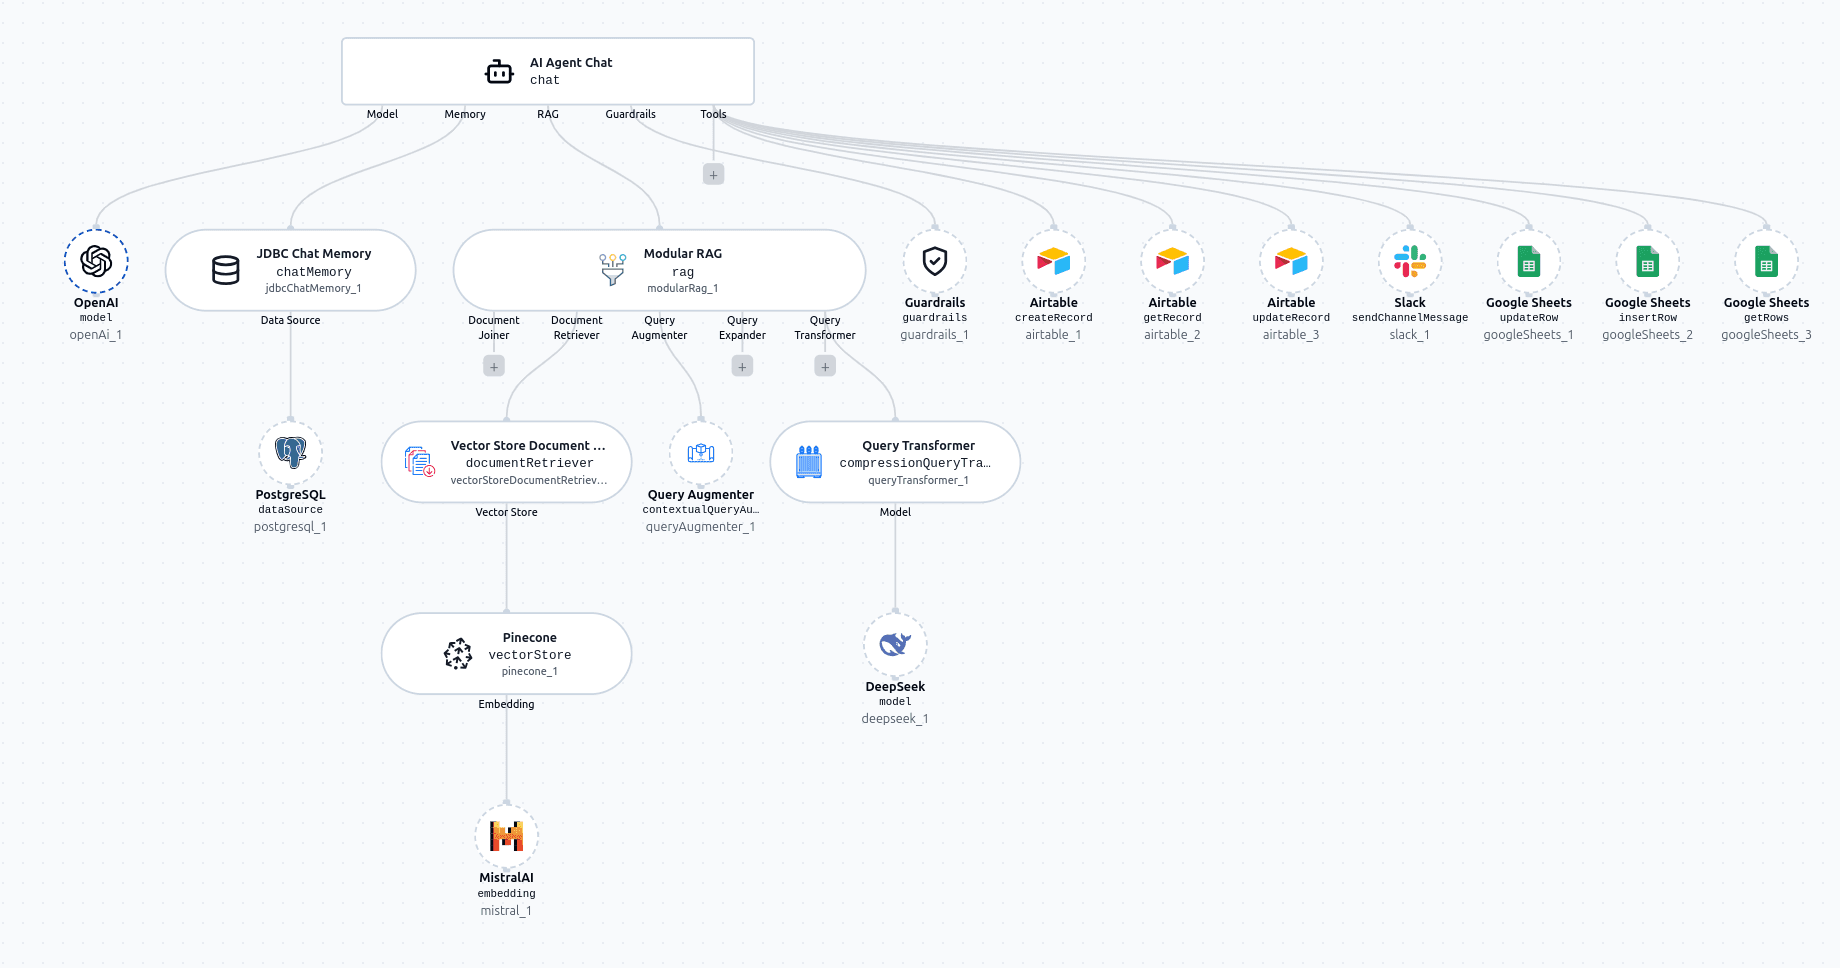The image size is (1840, 968).
Task: Click the database icon on JDBC Chat Memory
Action: [227, 270]
